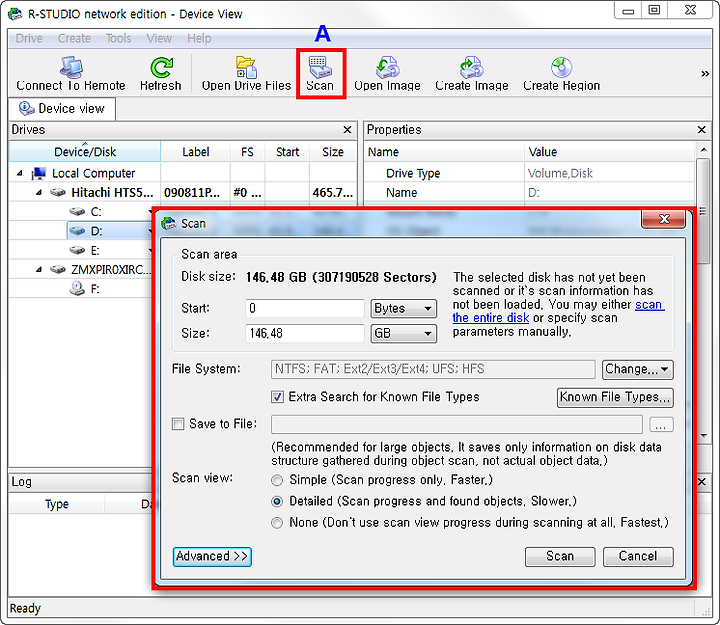The height and width of the screenshot is (625, 720).
Task: Collapse the Local Computer tree node
Action: [19, 173]
